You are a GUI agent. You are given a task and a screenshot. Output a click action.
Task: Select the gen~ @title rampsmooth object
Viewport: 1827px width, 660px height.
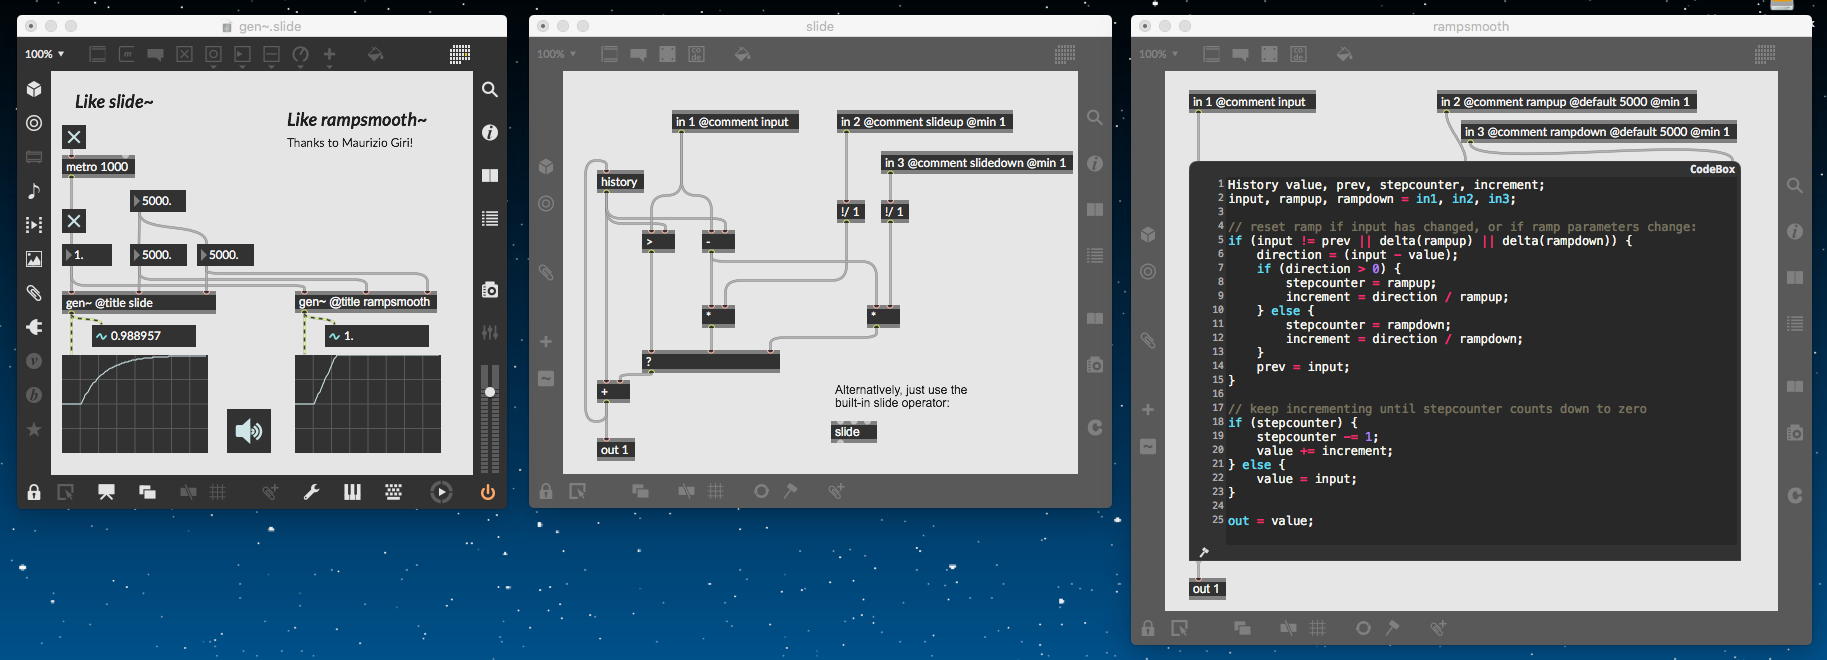click(x=367, y=302)
